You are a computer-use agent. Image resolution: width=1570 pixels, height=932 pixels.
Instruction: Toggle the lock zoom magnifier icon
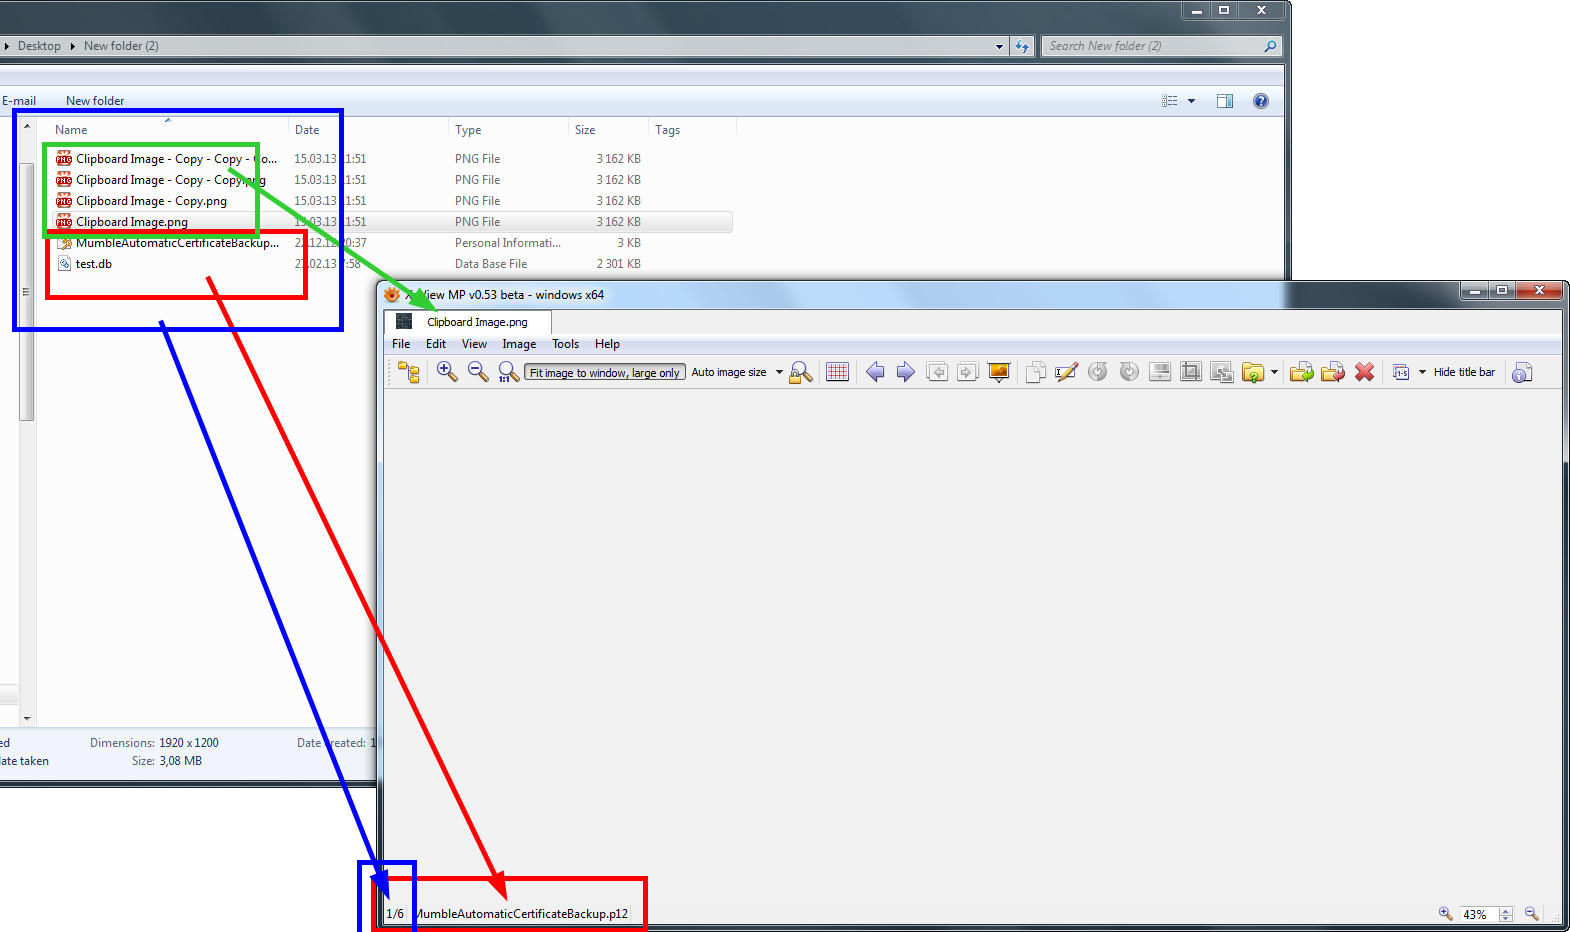801,372
